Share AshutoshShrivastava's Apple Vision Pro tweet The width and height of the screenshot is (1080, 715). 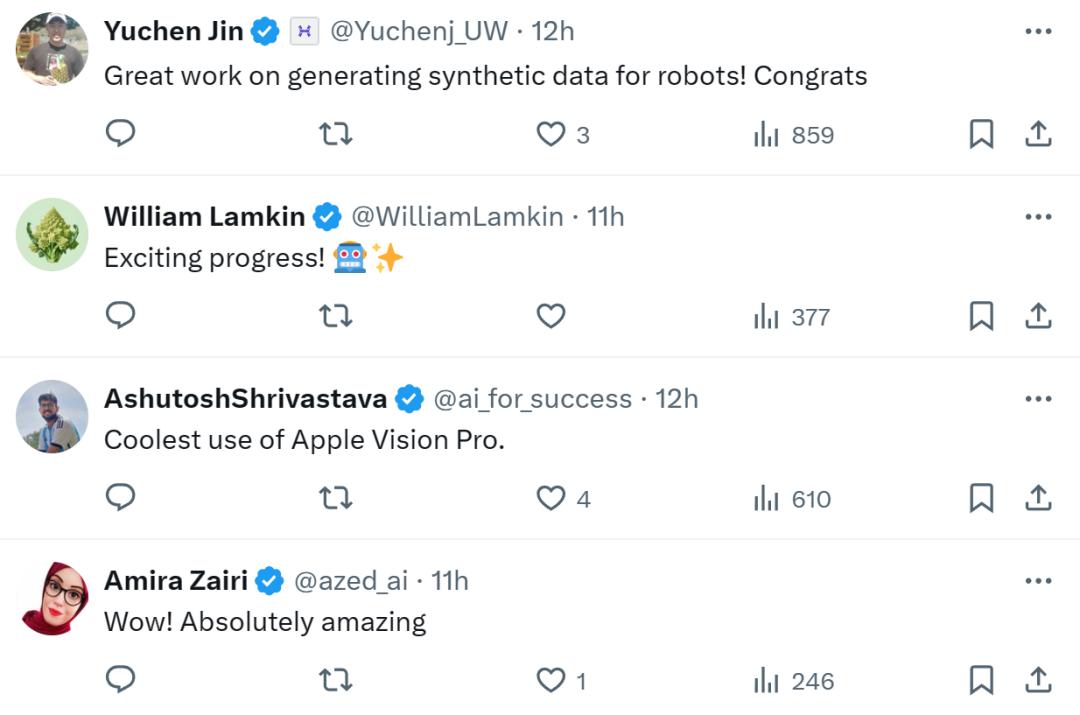tap(1039, 498)
